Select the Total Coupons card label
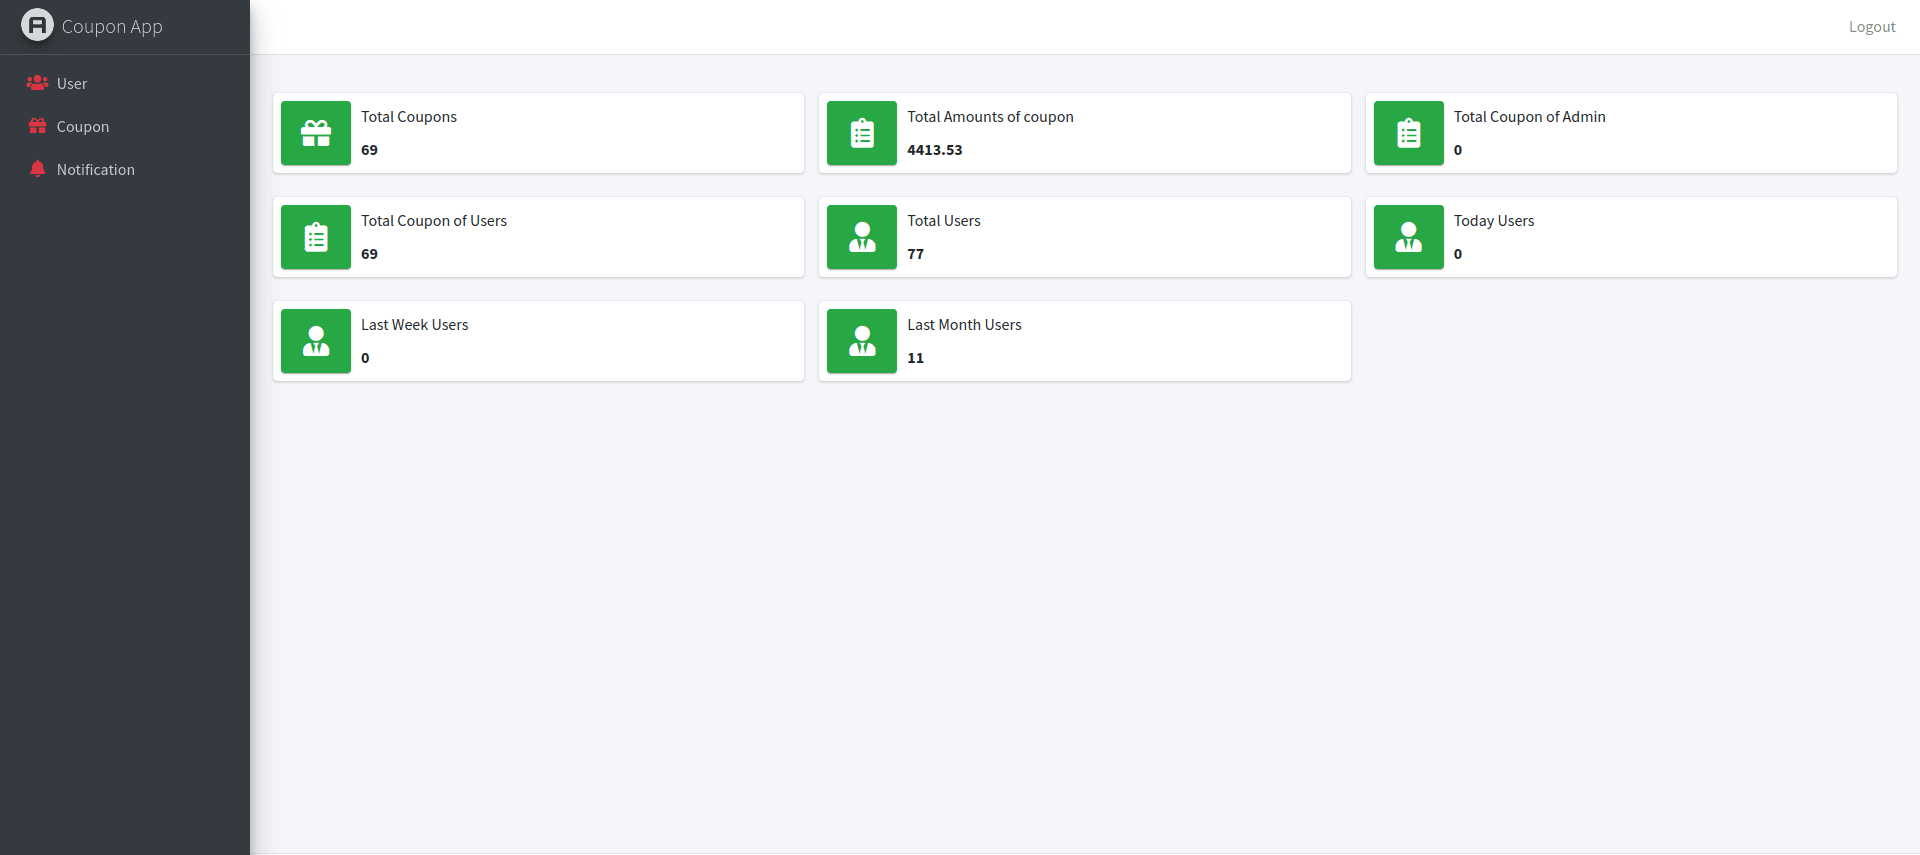 pos(408,117)
